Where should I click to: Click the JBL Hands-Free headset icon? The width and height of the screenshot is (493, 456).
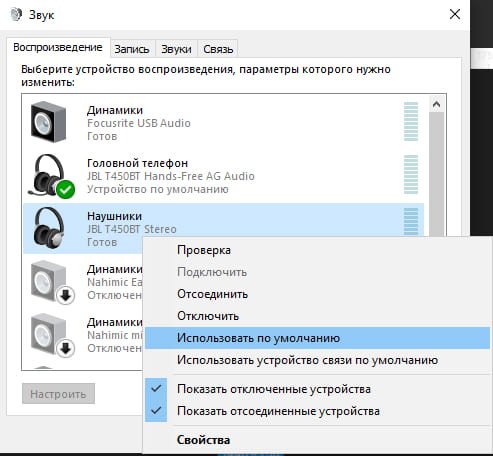[x=49, y=175]
